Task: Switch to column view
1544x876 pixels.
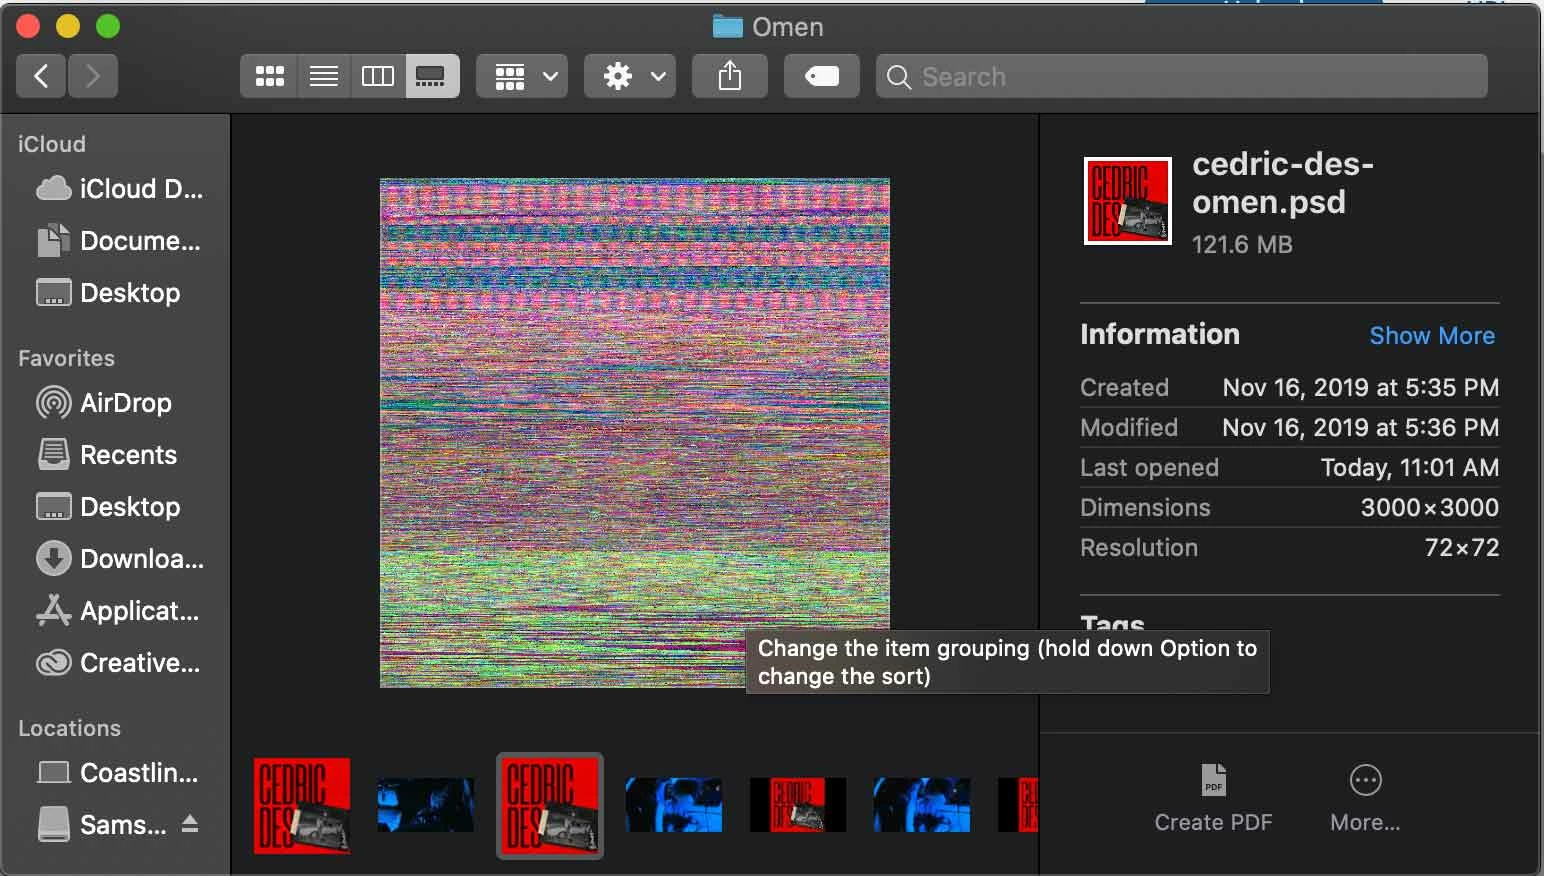Action: click(377, 76)
